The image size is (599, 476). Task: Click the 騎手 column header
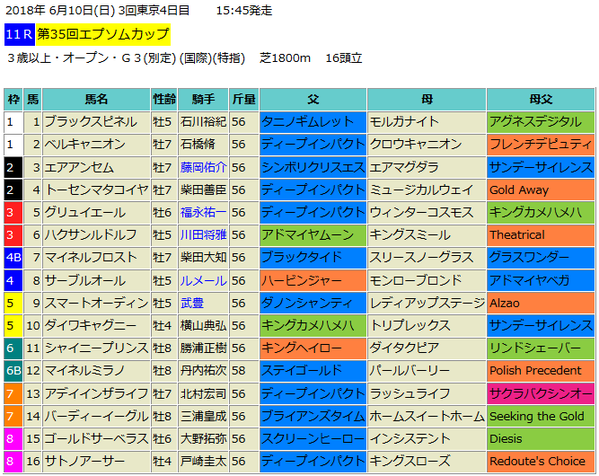(203, 99)
